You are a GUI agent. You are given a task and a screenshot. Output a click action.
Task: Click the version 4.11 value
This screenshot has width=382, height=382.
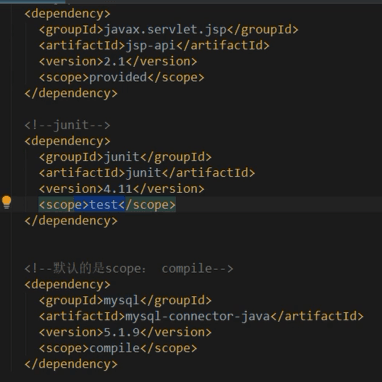pyautogui.click(x=118, y=189)
